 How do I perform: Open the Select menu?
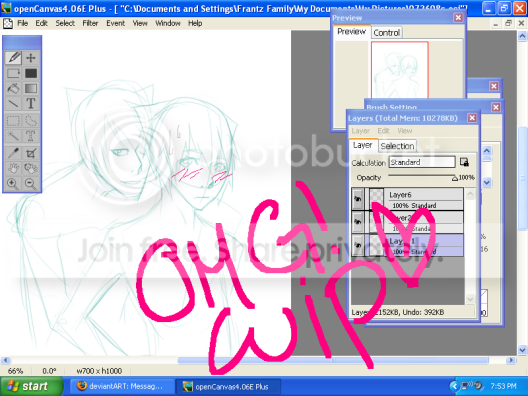point(65,23)
